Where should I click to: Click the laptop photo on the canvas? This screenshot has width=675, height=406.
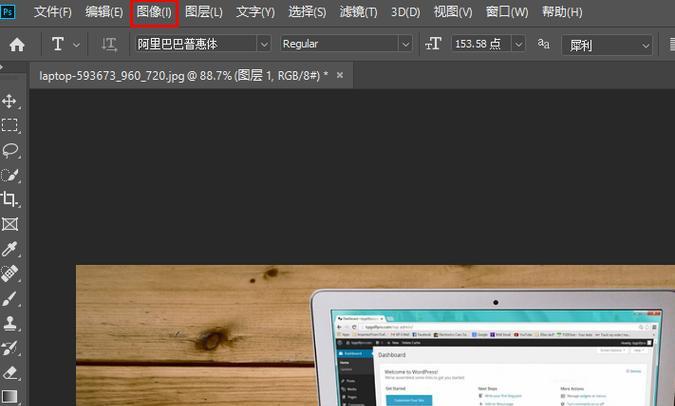[375, 335]
